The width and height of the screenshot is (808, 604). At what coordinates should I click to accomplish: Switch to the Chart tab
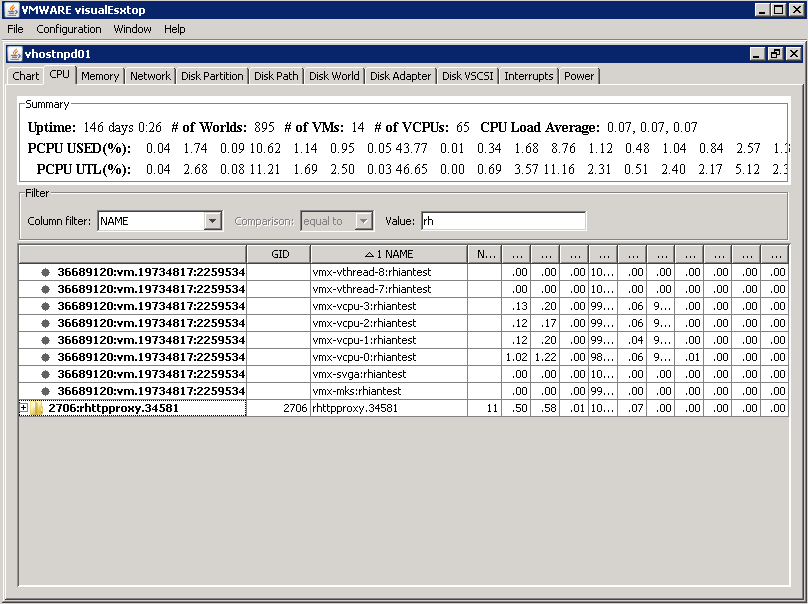pyautogui.click(x=26, y=76)
